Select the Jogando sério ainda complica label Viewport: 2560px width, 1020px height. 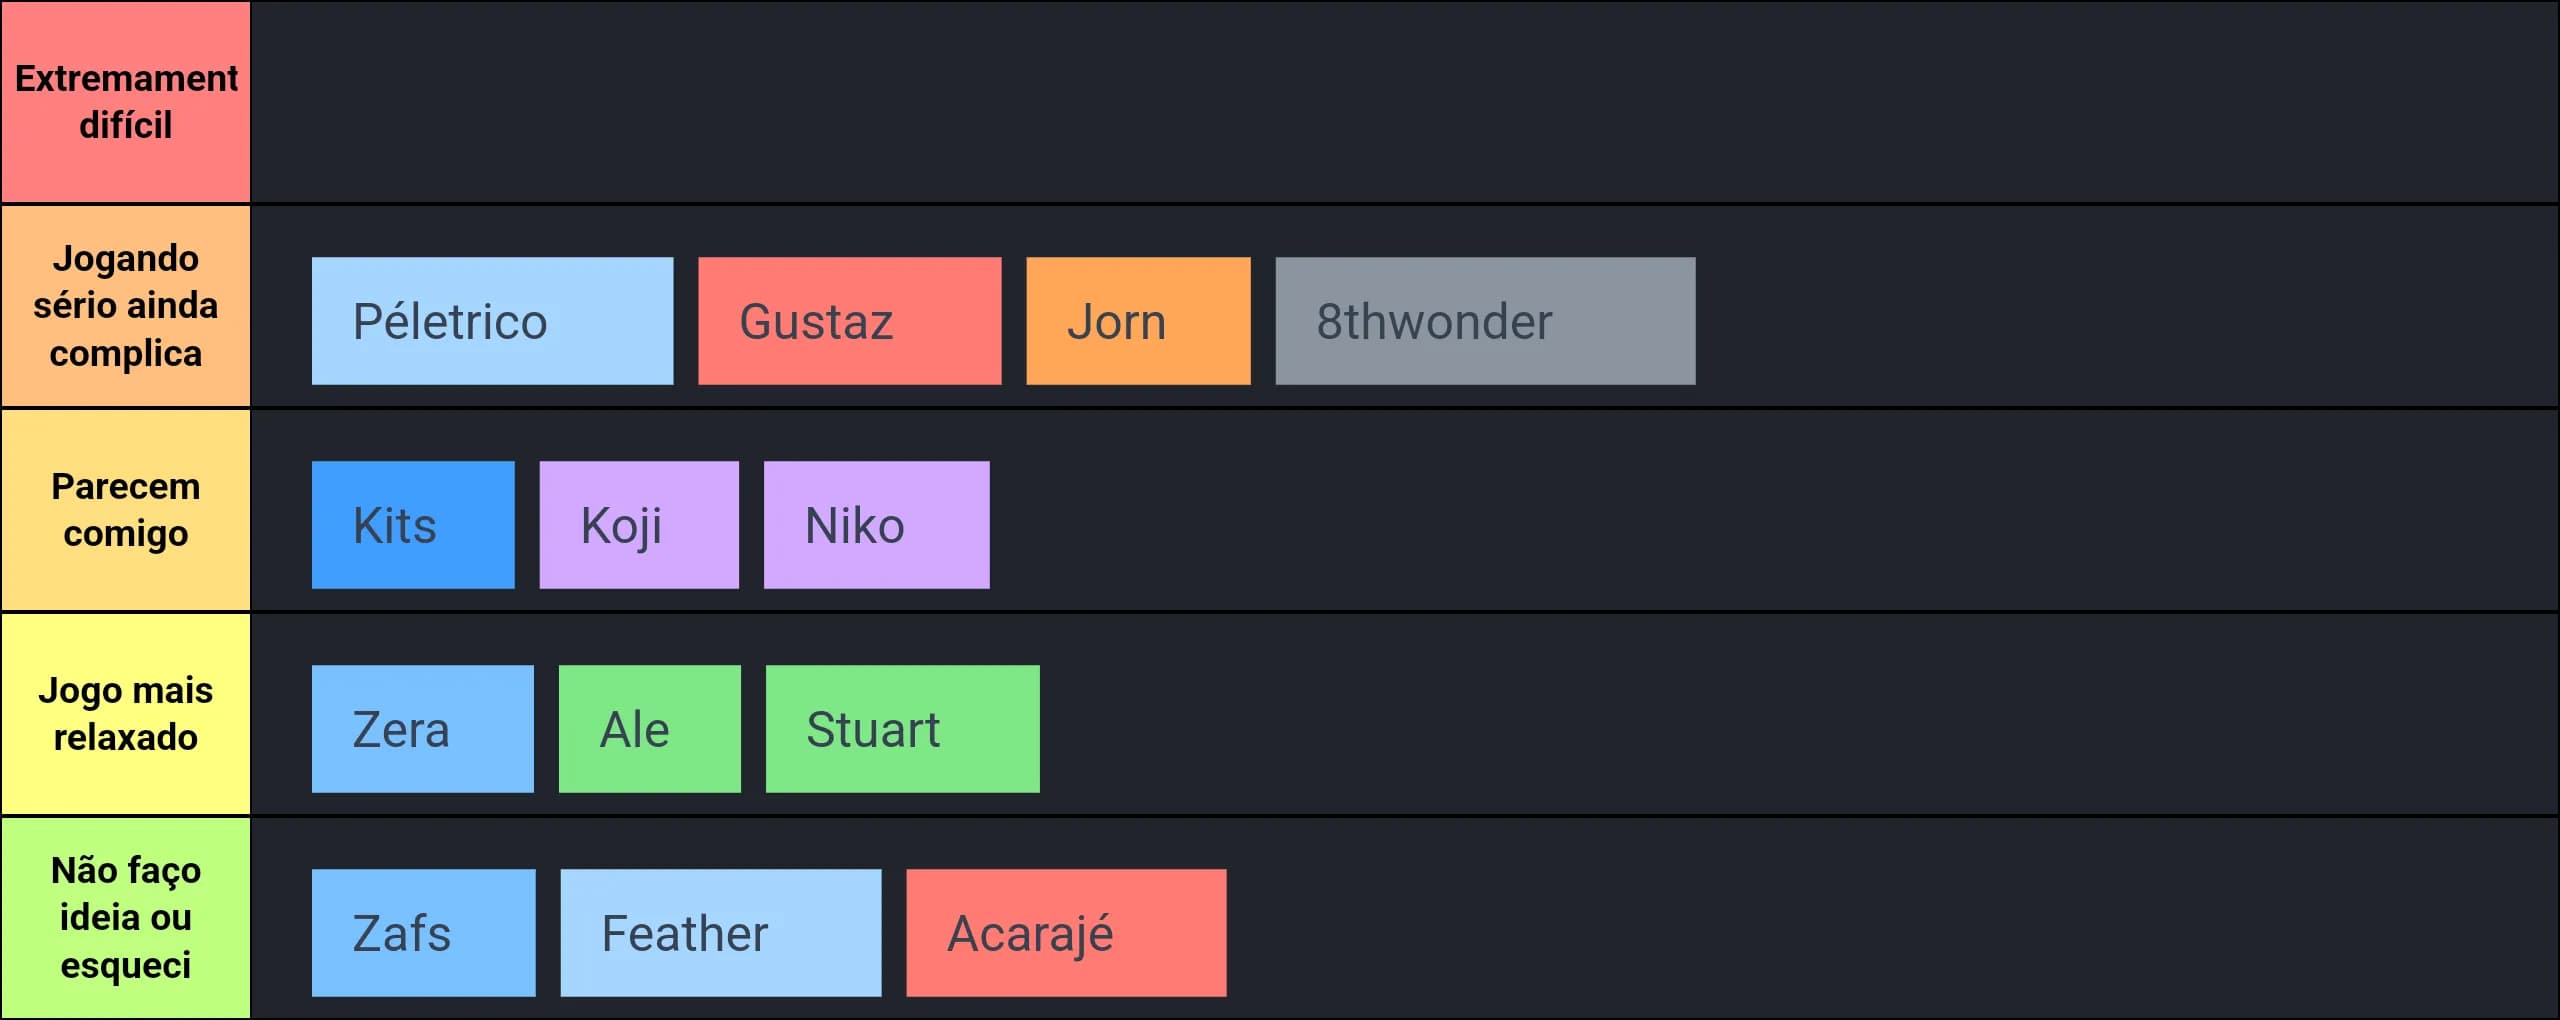point(126,306)
